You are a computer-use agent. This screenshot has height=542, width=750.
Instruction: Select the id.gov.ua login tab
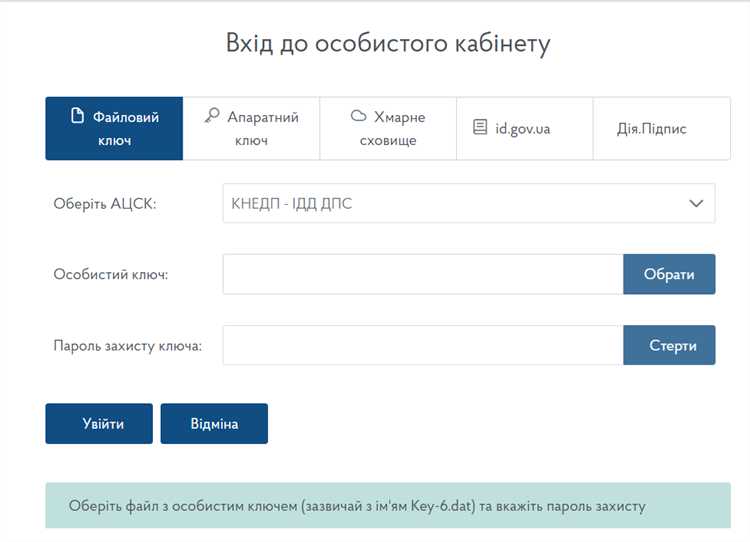(525, 128)
